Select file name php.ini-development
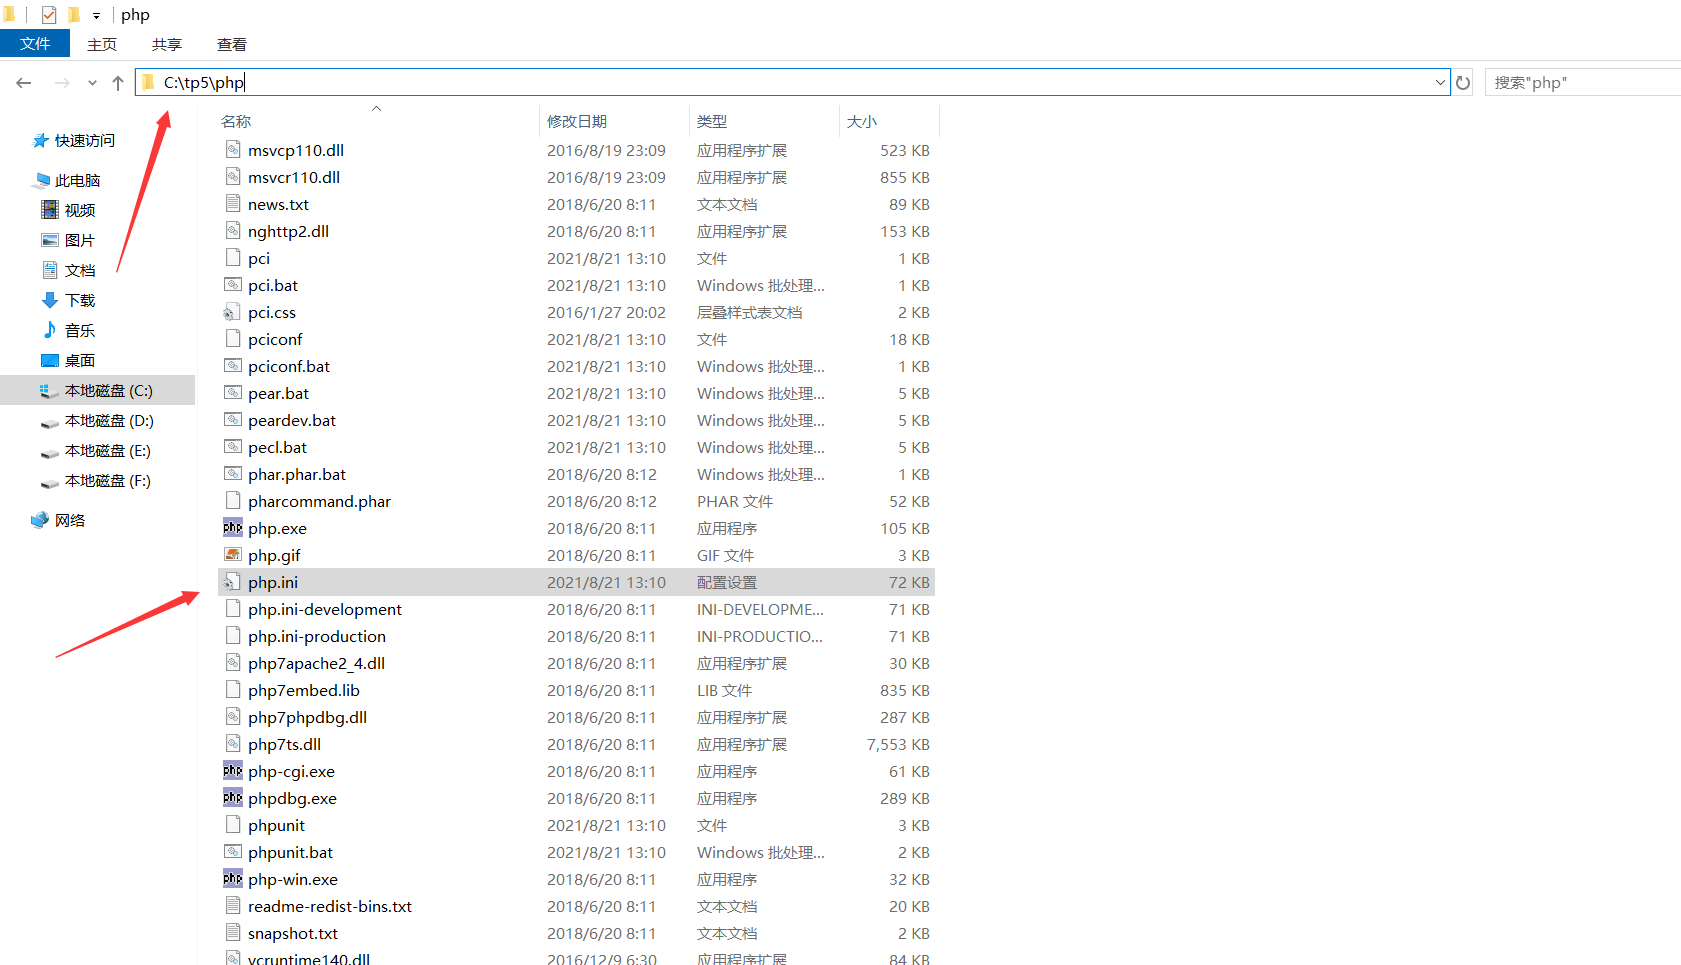The image size is (1681, 965). 325,609
